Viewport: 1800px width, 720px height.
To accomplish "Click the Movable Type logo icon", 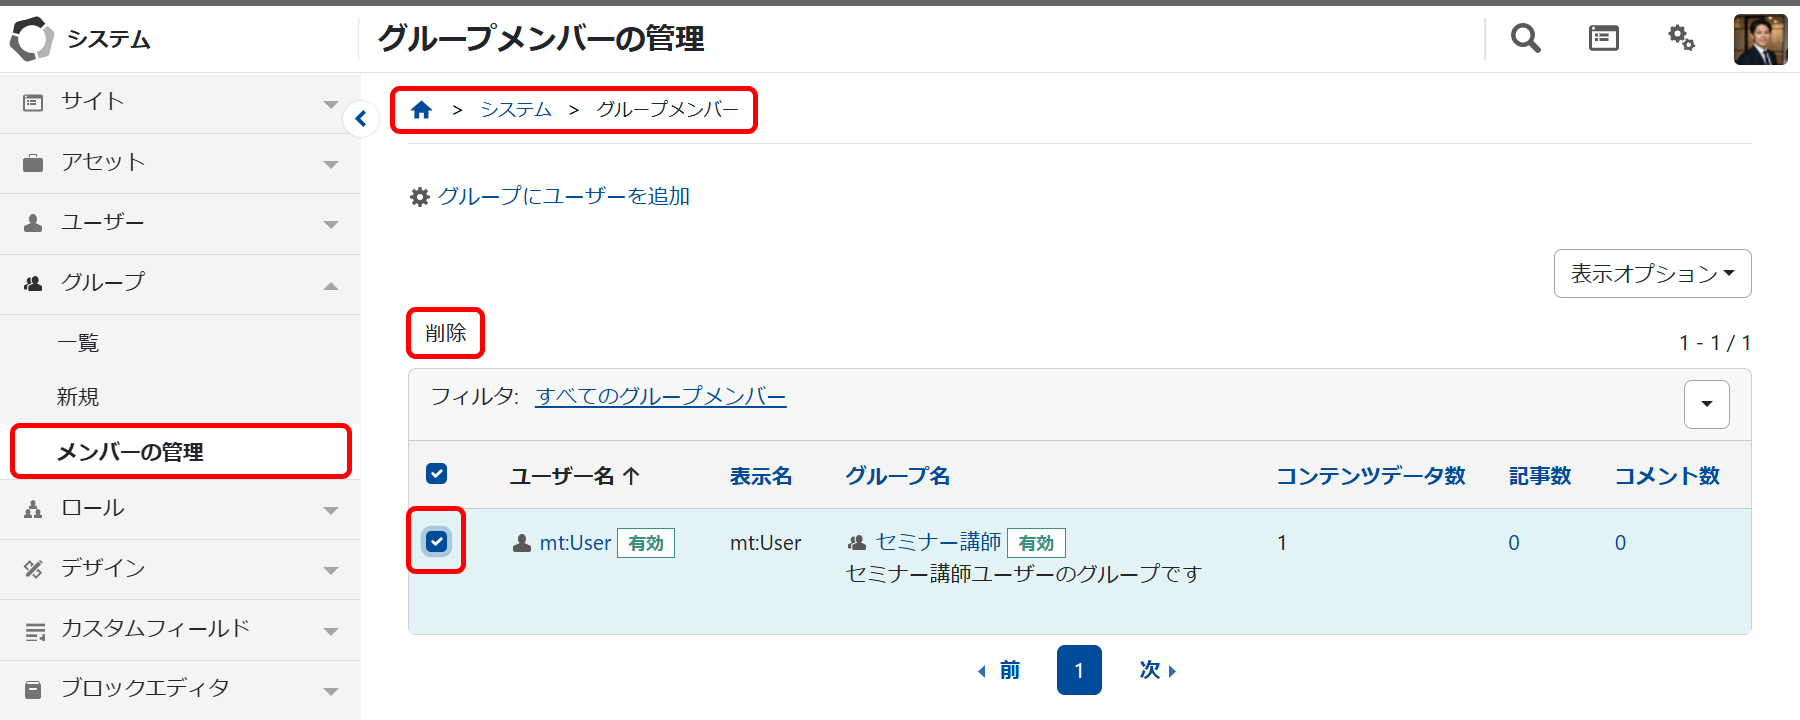I will (x=31, y=39).
